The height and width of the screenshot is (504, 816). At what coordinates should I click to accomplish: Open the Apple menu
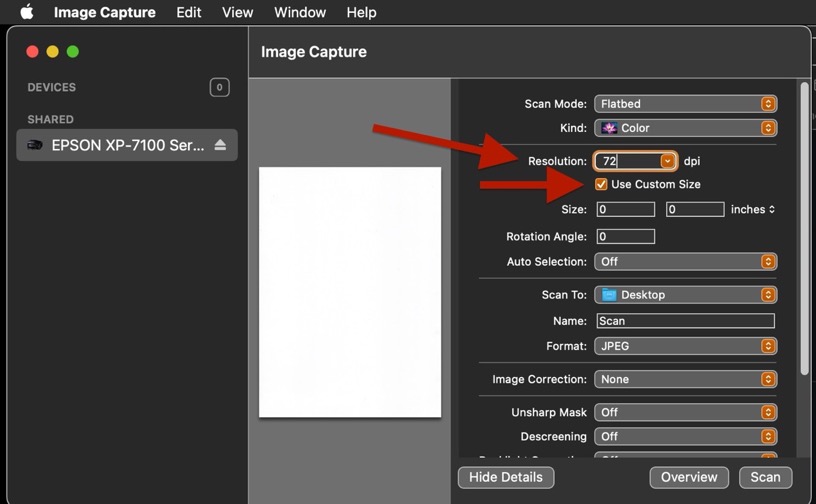[27, 11]
